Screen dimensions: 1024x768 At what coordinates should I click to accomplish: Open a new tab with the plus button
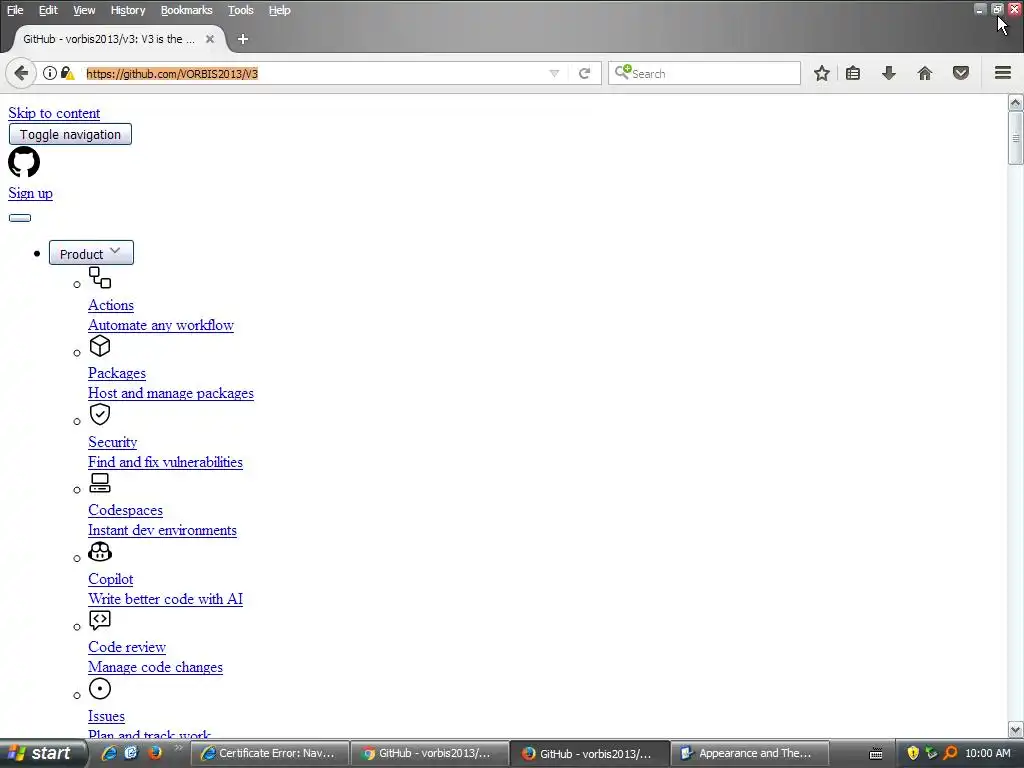242,39
